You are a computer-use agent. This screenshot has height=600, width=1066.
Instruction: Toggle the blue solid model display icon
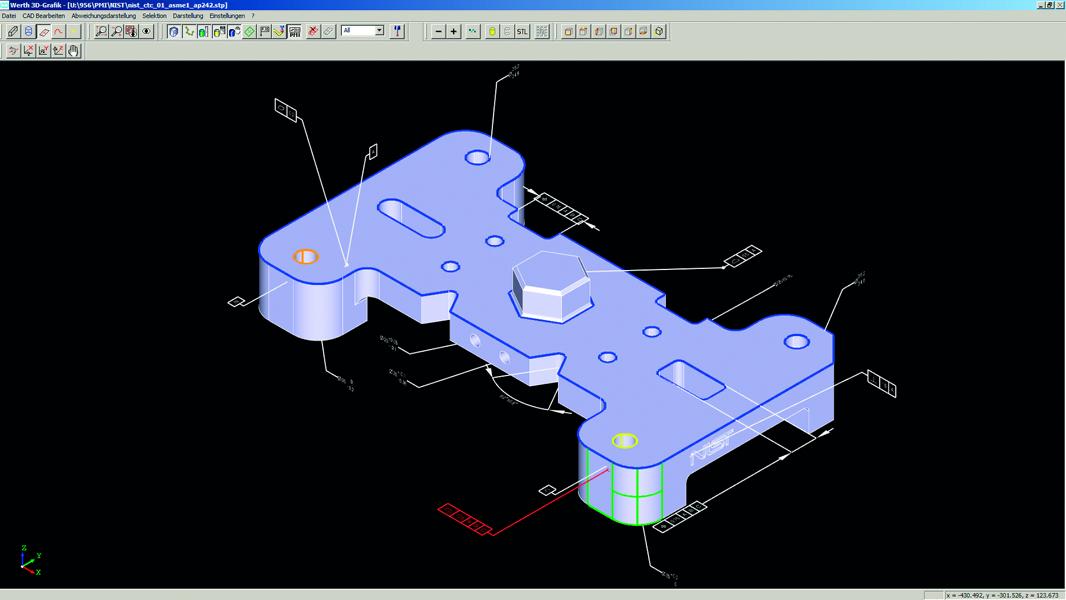pos(174,31)
